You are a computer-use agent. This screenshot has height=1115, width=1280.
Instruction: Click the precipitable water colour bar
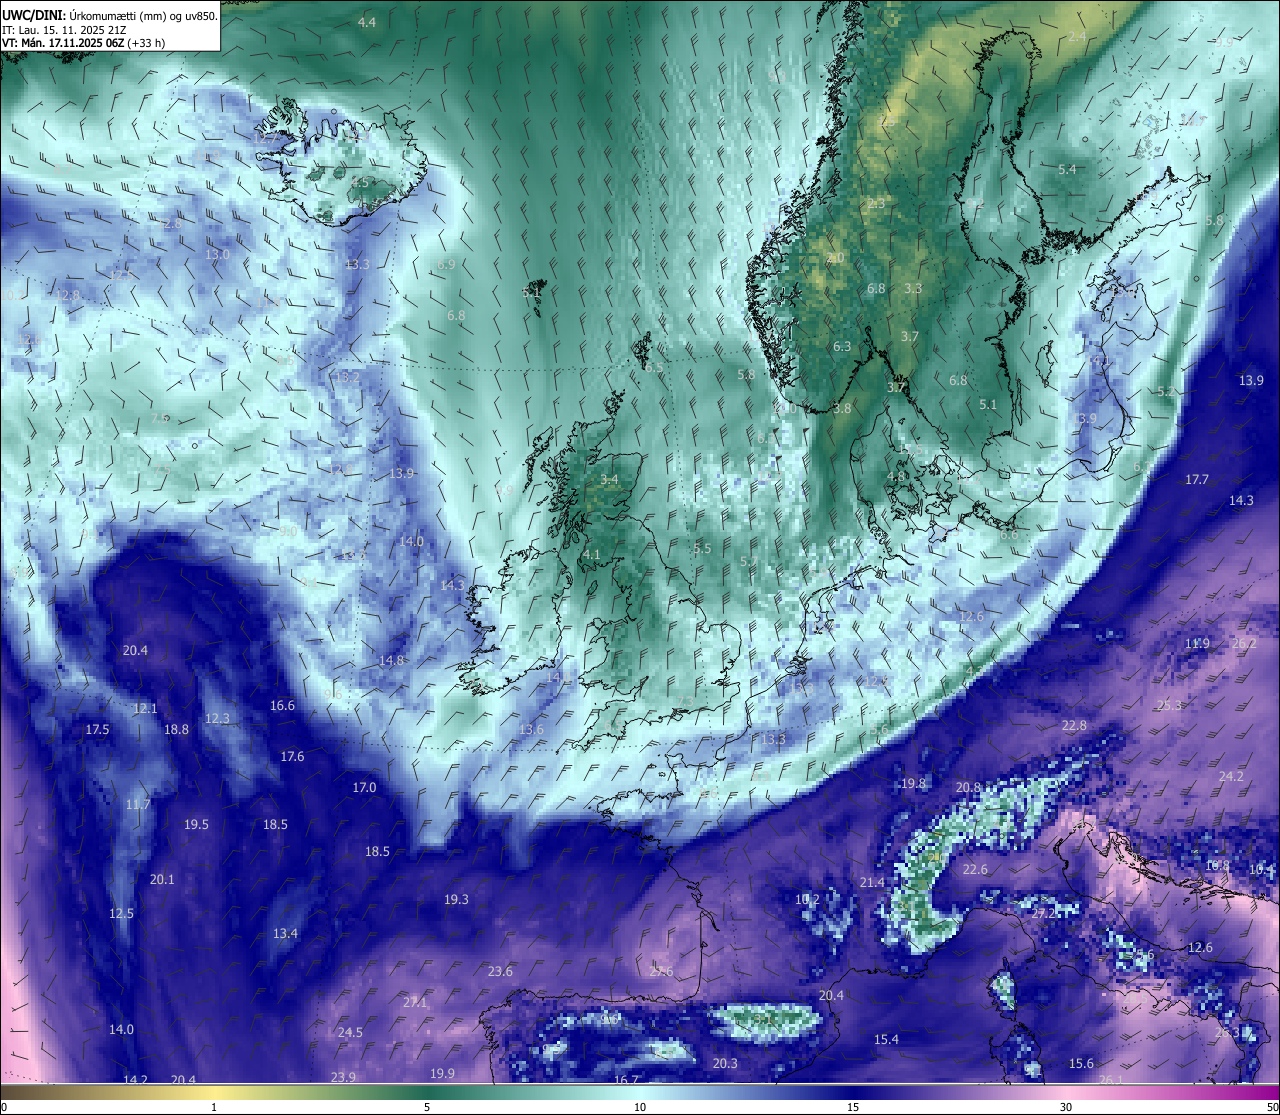[640, 1092]
